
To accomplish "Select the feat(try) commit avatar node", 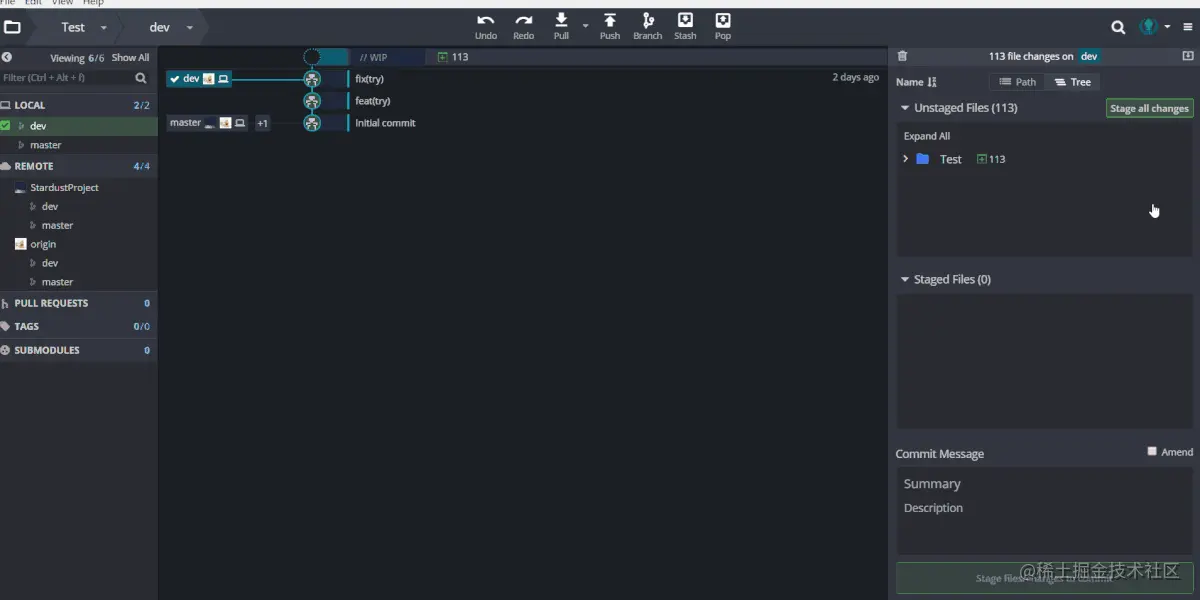I will [312, 101].
